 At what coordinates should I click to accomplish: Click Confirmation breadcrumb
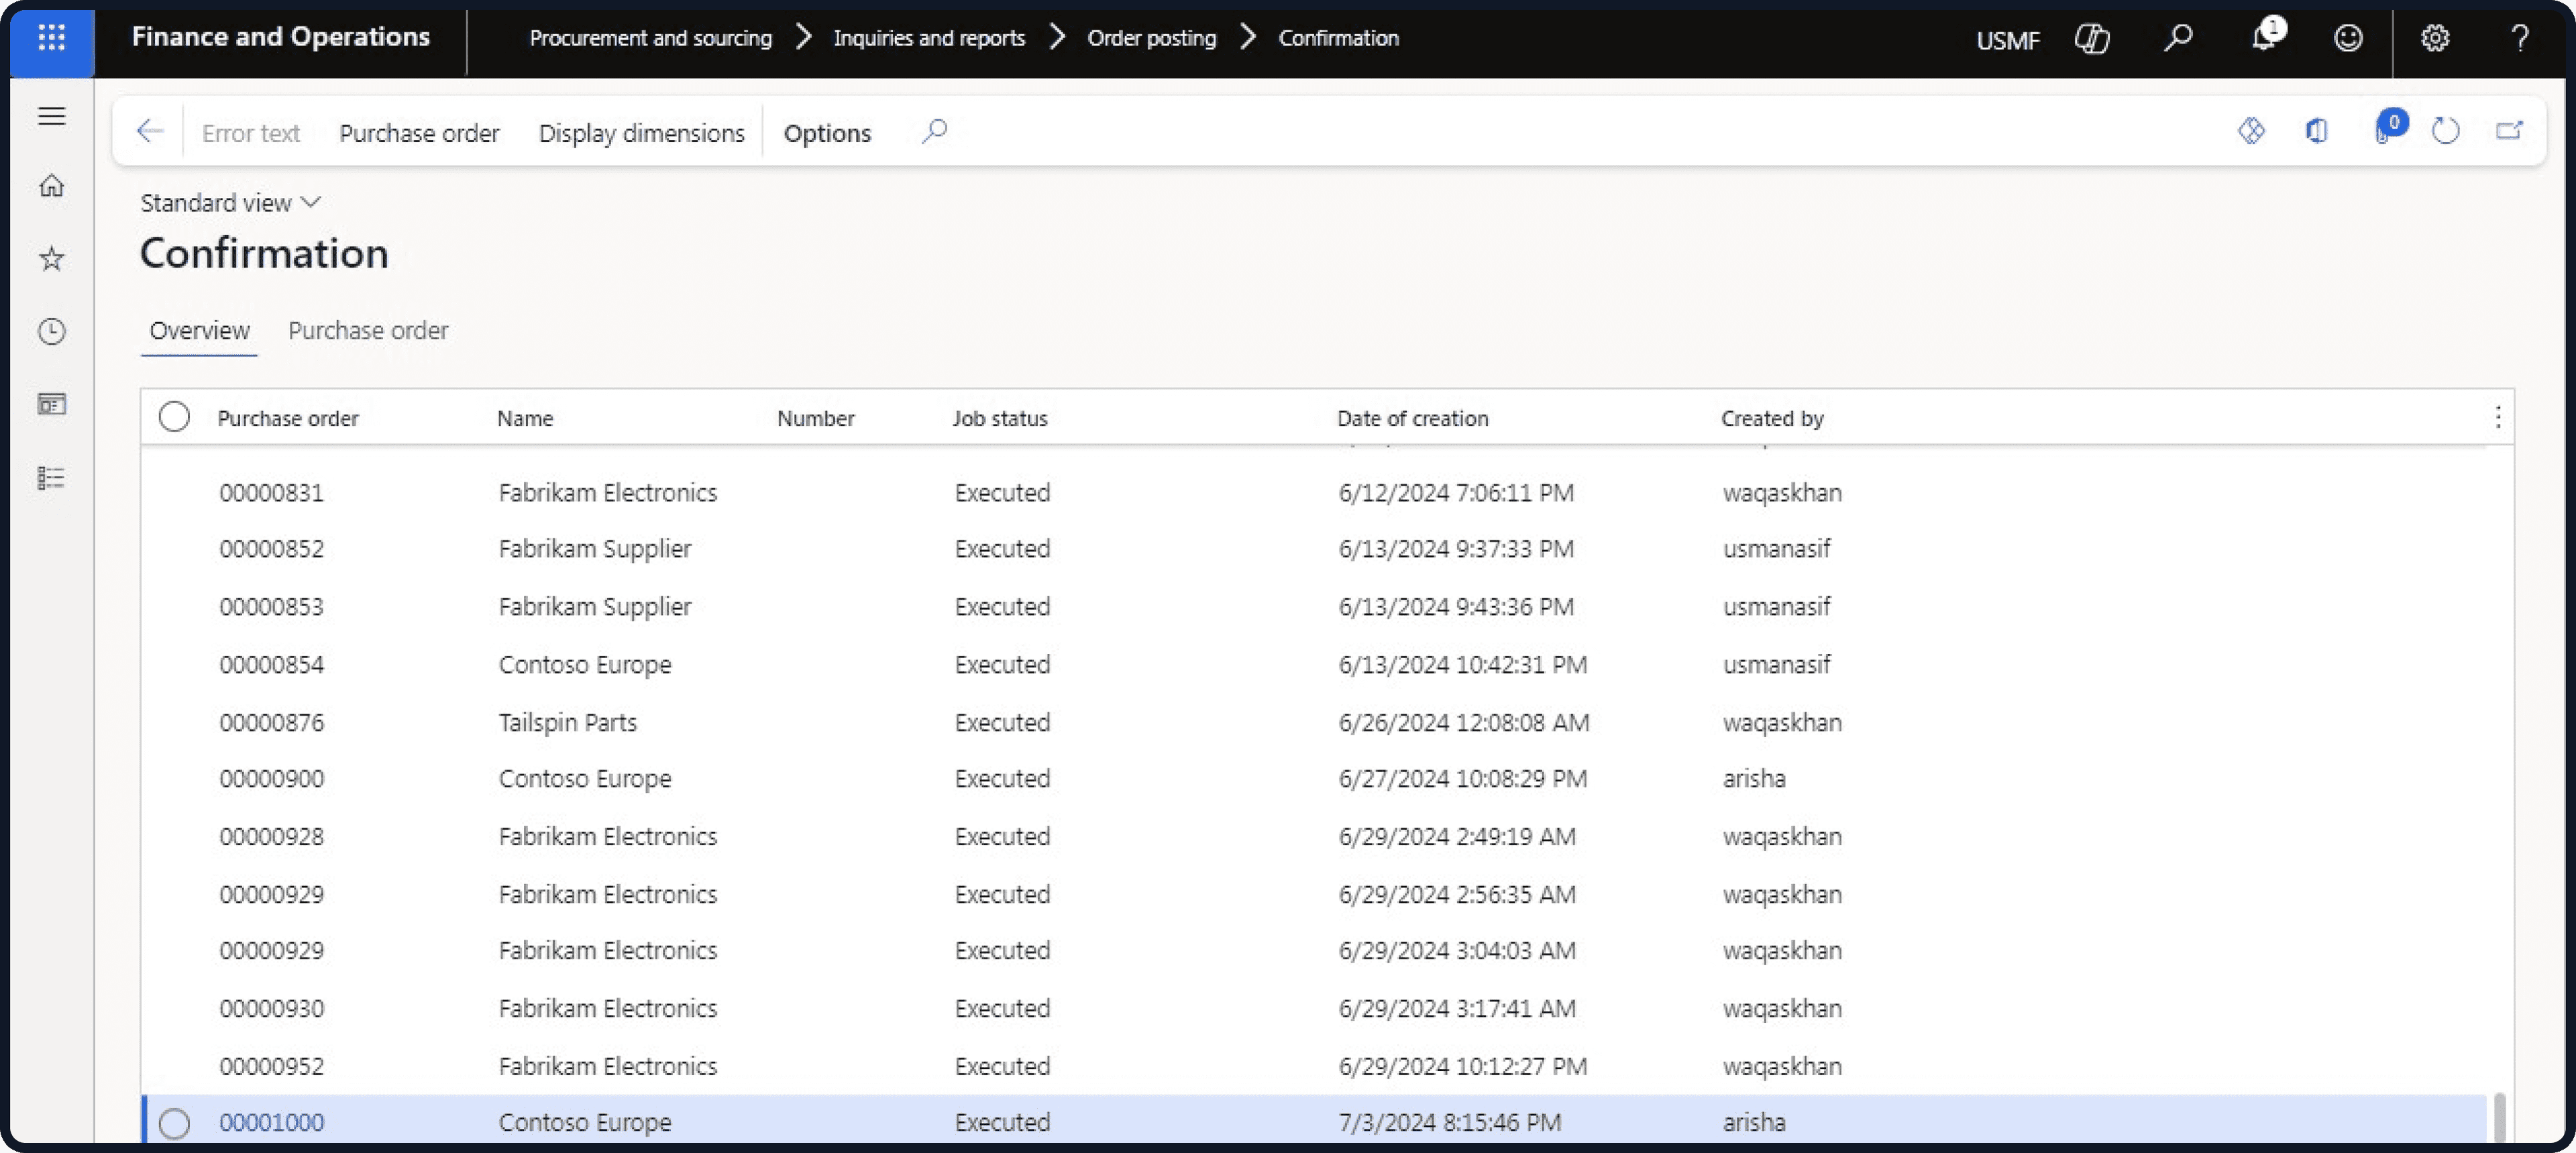click(x=1338, y=38)
